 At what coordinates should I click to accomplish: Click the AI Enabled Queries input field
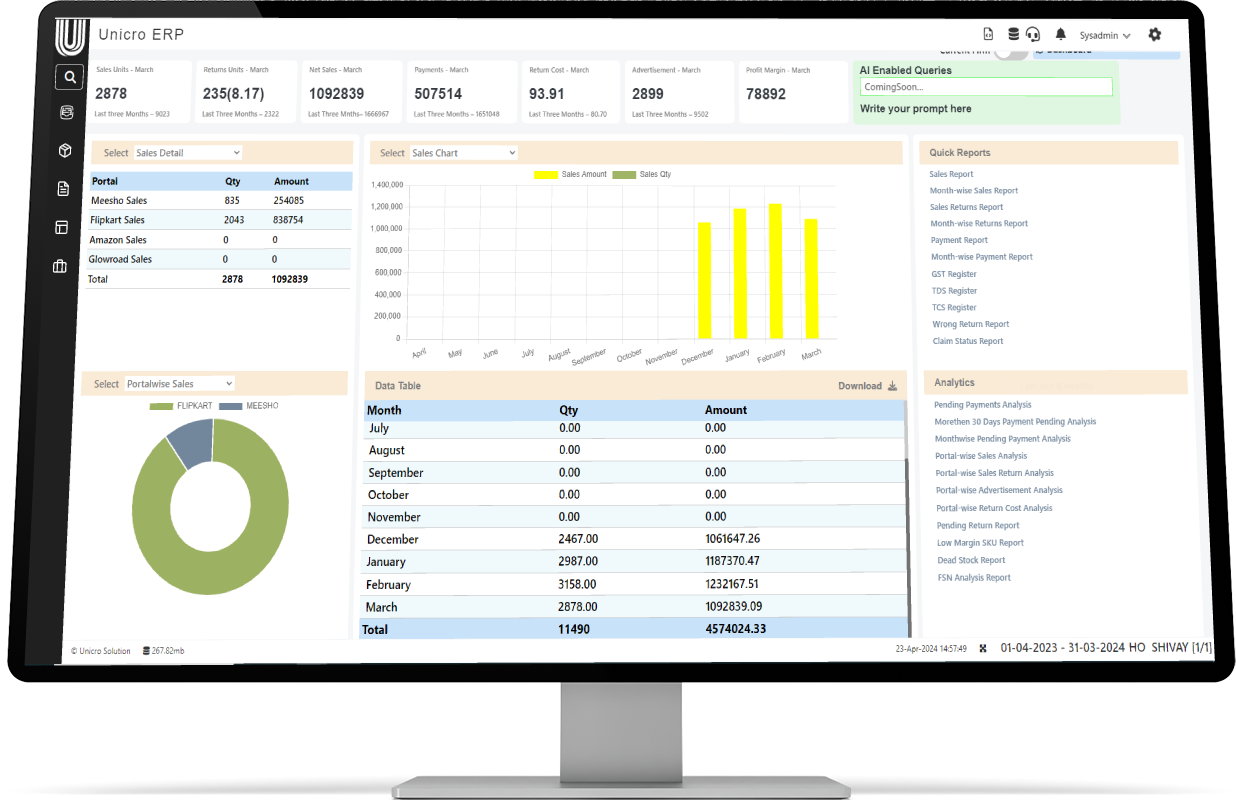tap(986, 87)
